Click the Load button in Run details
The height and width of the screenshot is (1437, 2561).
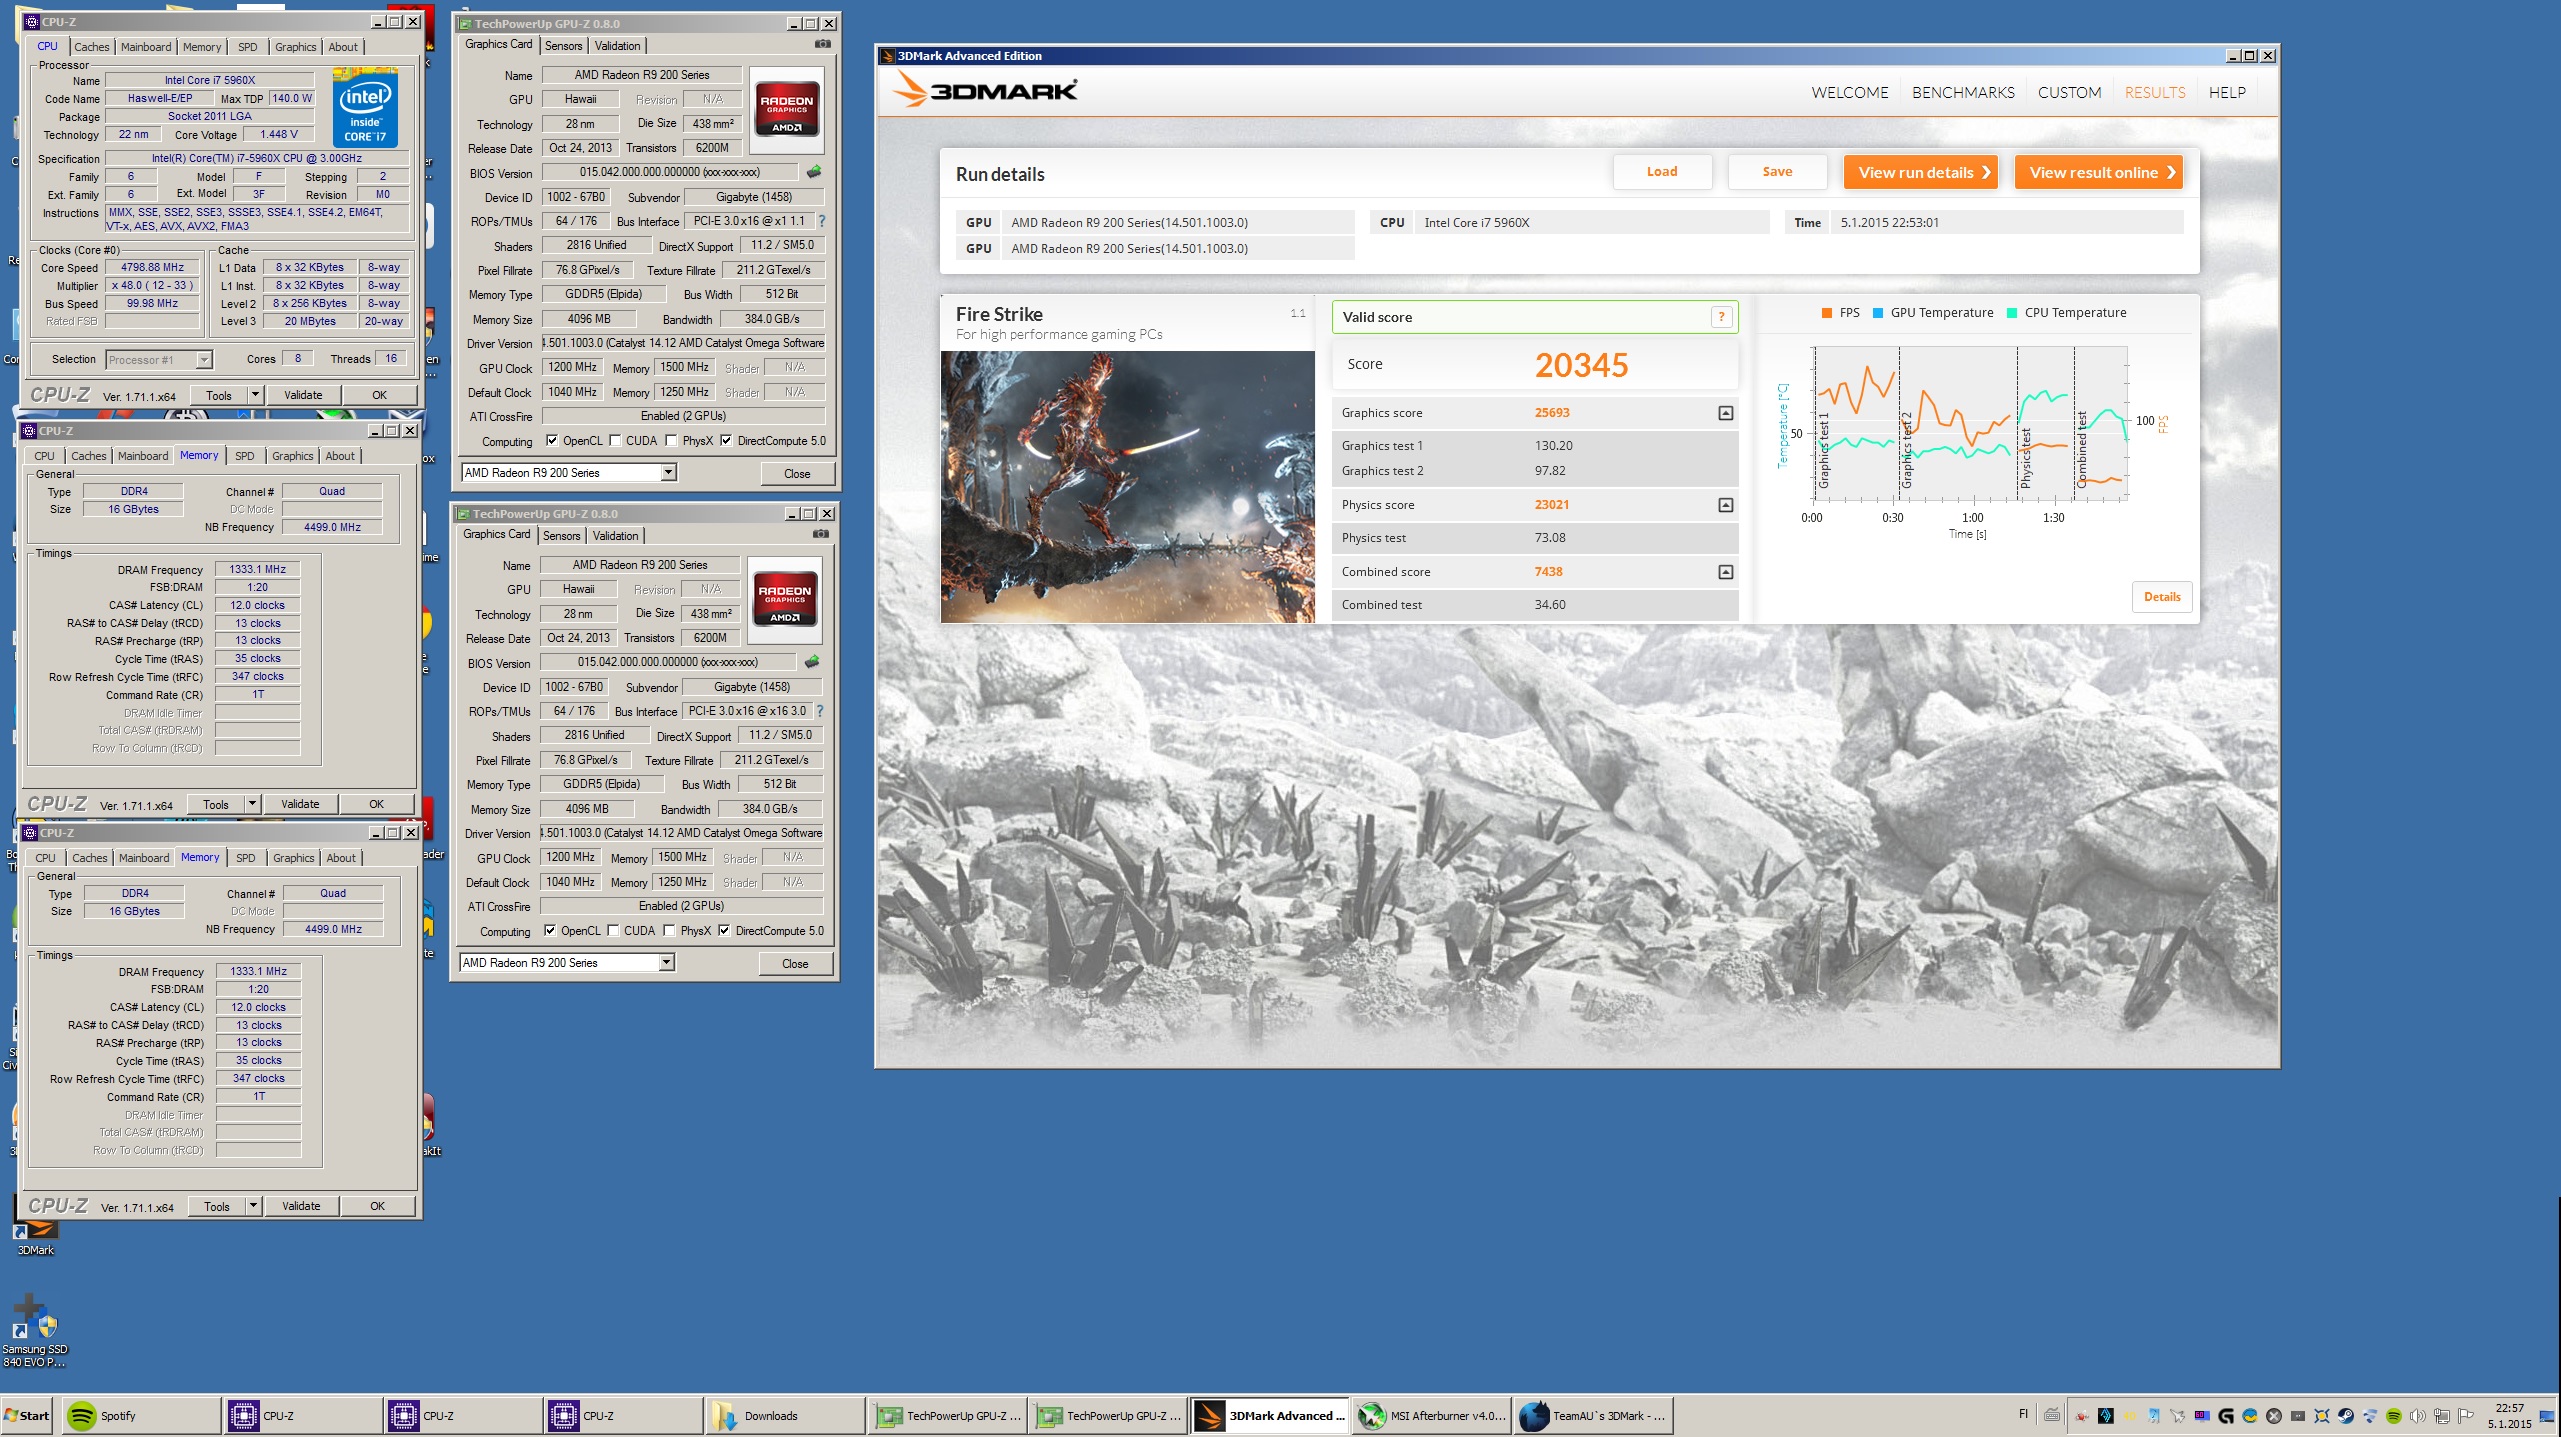pos(1662,172)
